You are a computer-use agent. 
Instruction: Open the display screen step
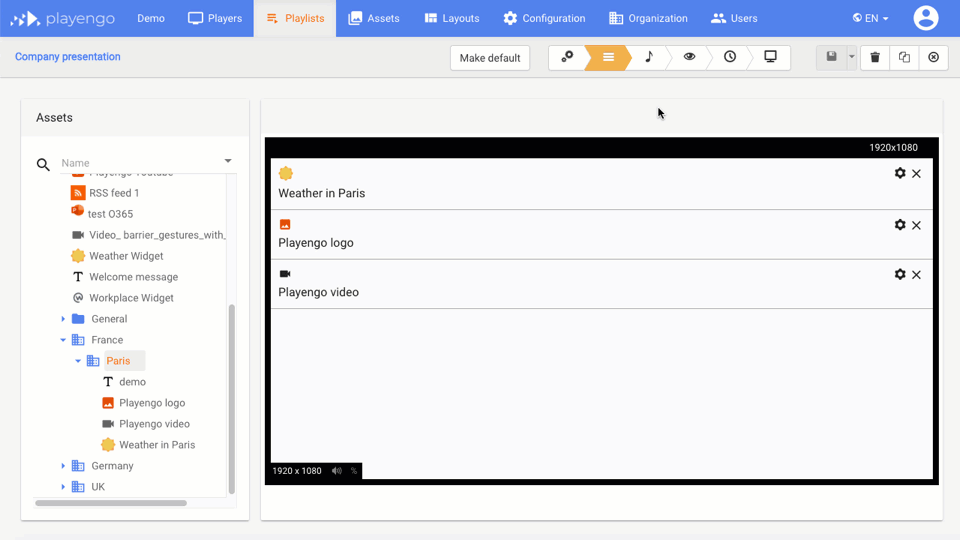[x=770, y=57]
